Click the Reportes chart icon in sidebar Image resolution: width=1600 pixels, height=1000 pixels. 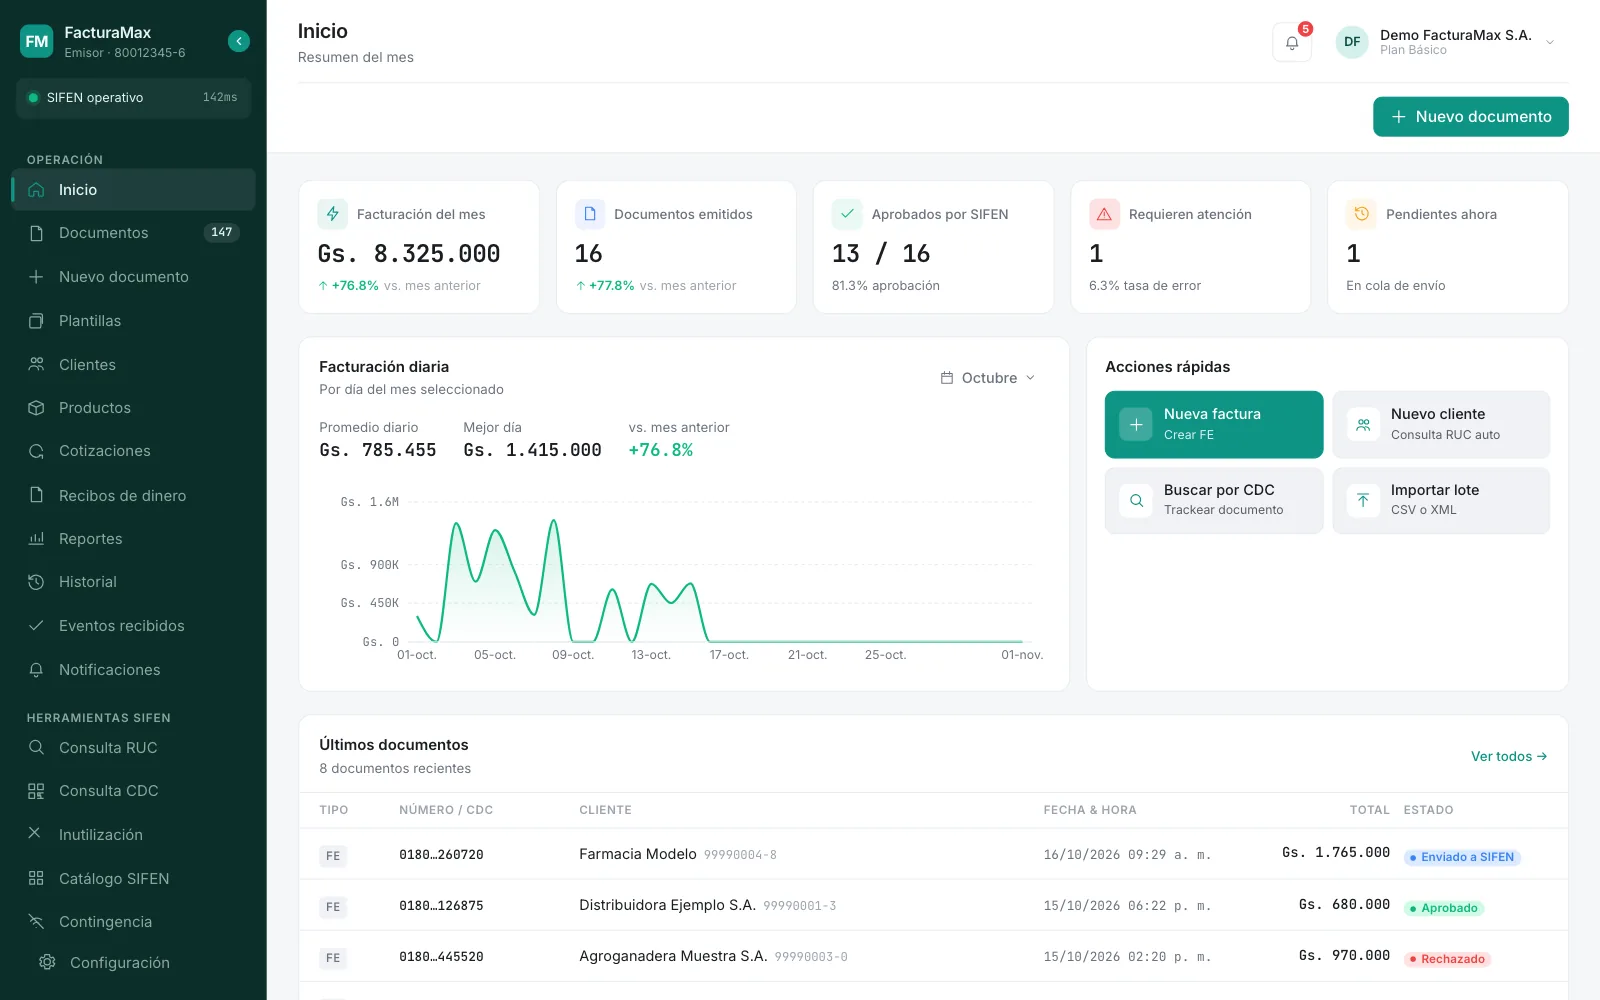click(36, 539)
